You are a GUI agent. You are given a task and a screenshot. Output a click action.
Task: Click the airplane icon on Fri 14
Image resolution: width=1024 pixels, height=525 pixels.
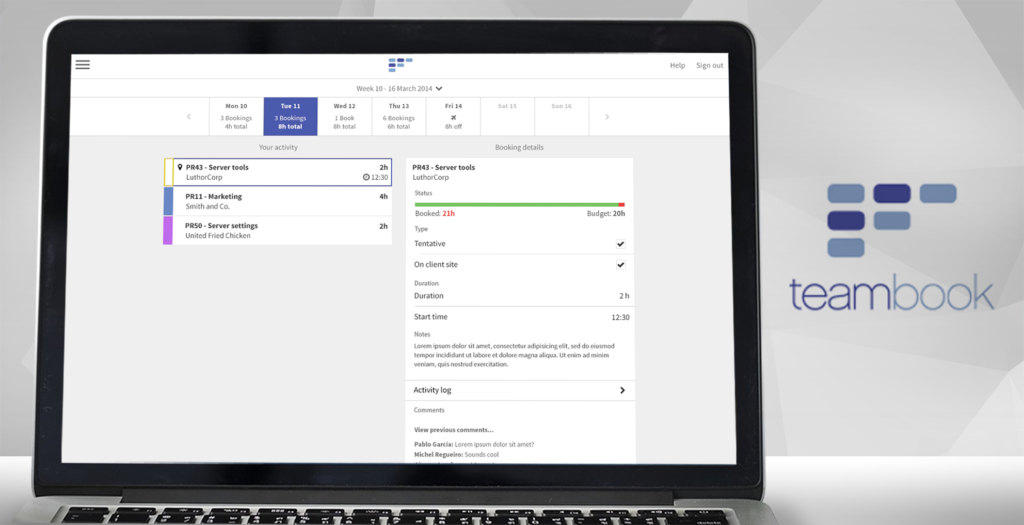click(453, 117)
